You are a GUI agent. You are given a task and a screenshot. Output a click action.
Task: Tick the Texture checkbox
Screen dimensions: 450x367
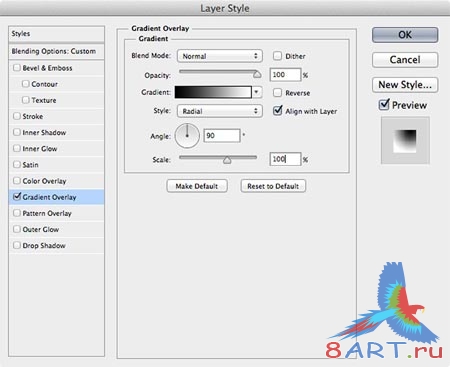pos(25,100)
